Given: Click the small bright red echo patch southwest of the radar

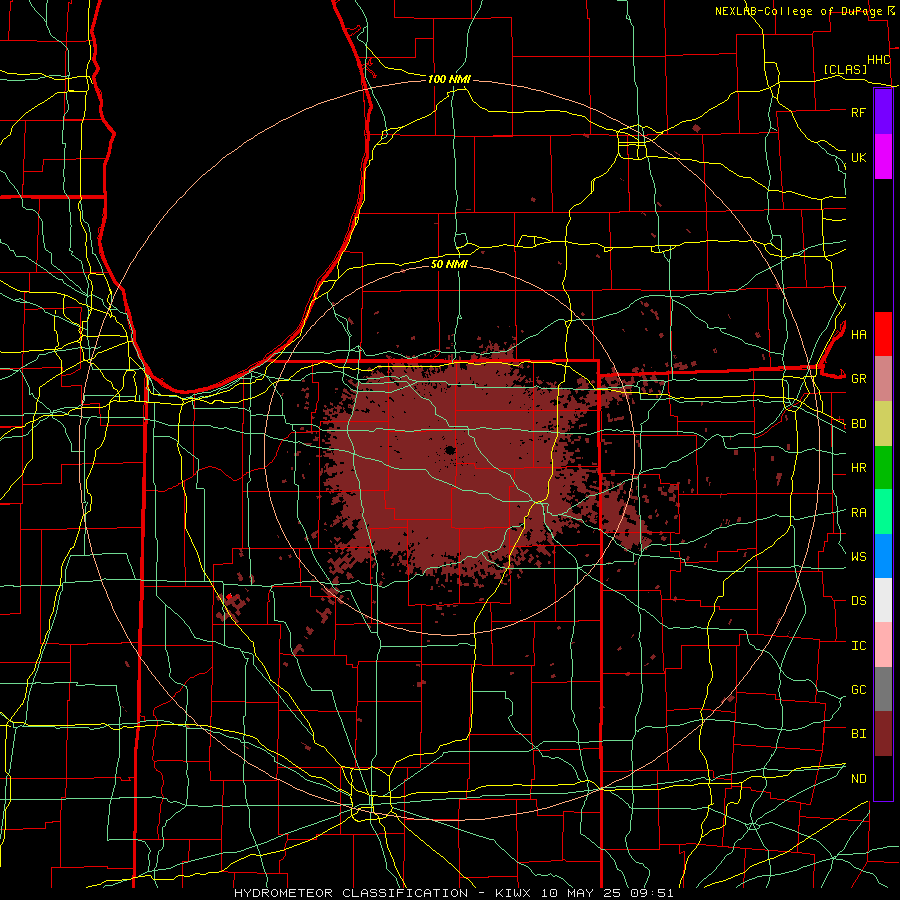Looking at the screenshot, I should (x=229, y=599).
